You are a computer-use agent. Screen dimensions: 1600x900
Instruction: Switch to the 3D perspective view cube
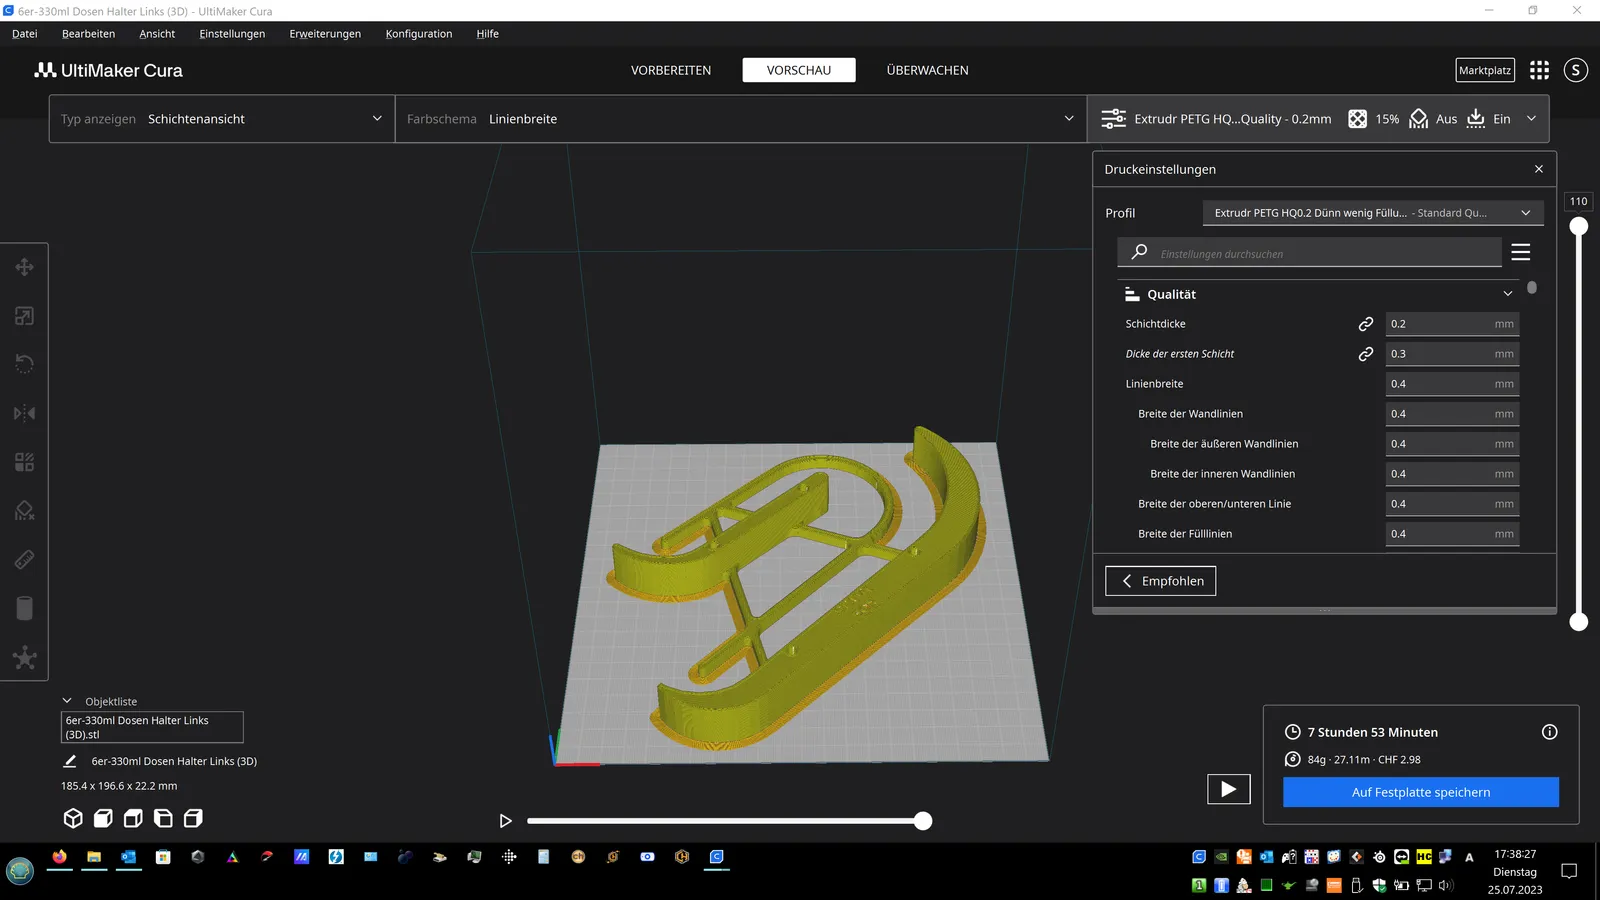pyautogui.click(x=73, y=818)
